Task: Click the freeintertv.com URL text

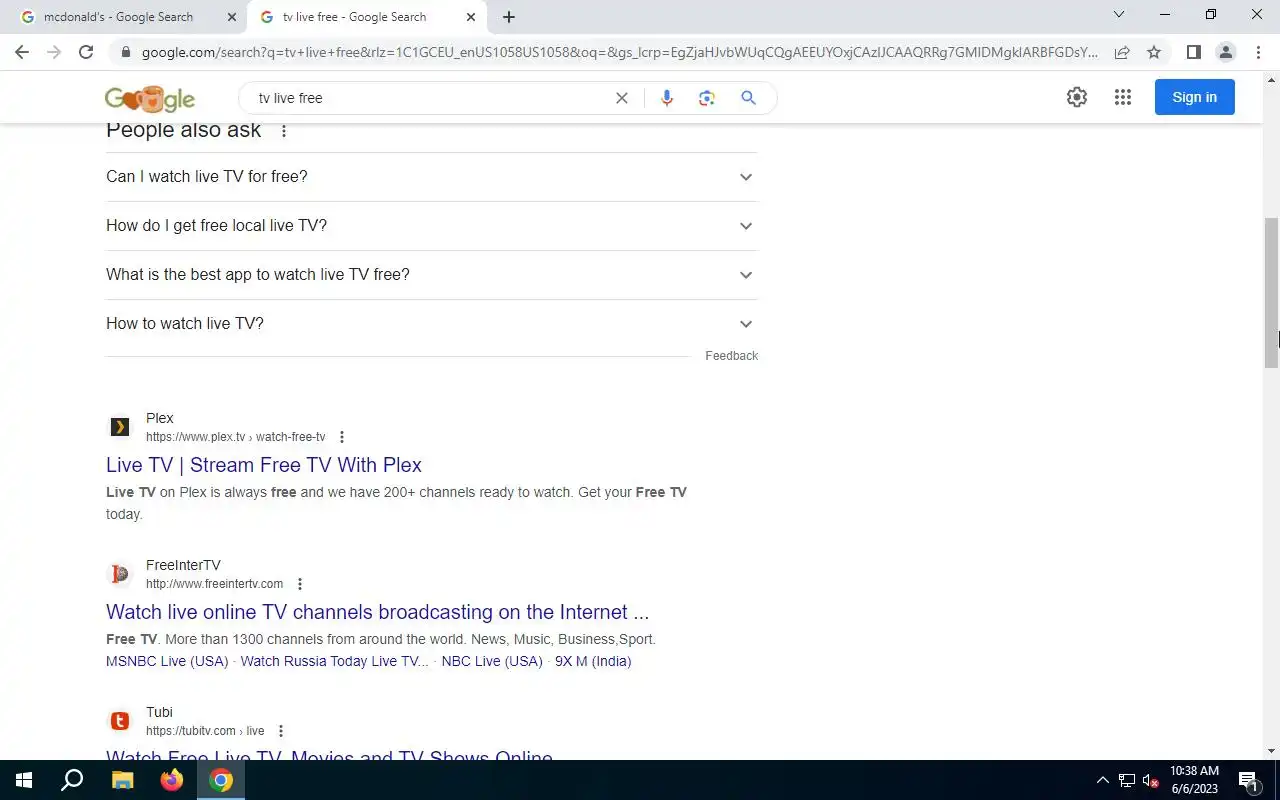Action: [215, 584]
